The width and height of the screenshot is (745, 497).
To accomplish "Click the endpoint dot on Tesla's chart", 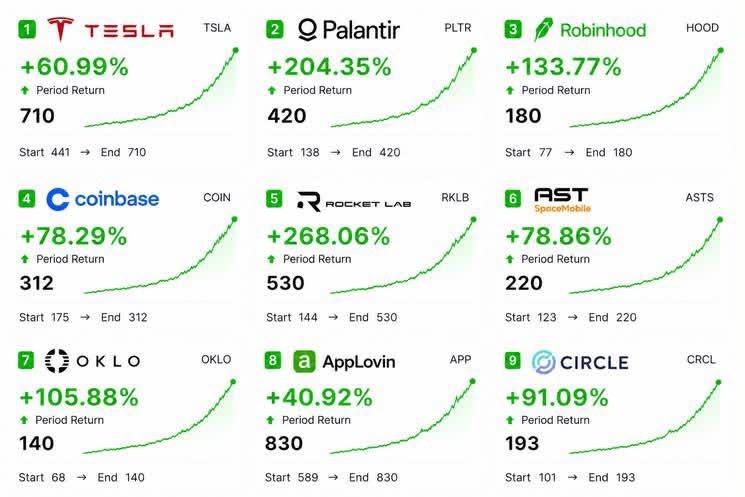I will [x=236, y=50].
